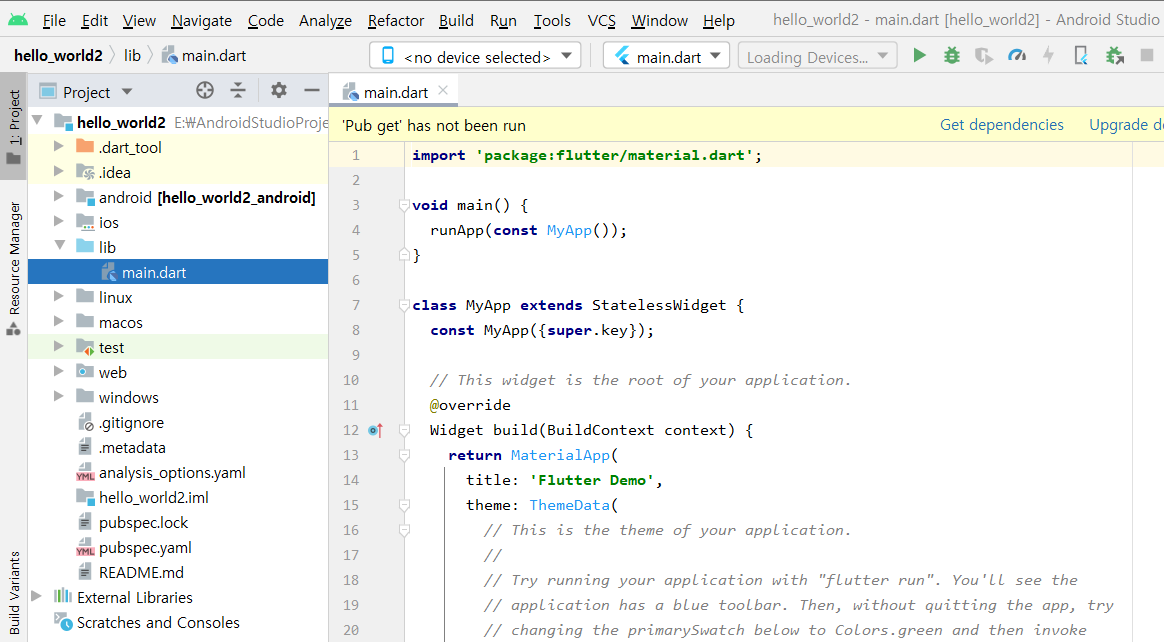Start debugging with the green bug icon
The height and width of the screenshot is (642, 1164).
pyautogui.click(x=952, y=56)
